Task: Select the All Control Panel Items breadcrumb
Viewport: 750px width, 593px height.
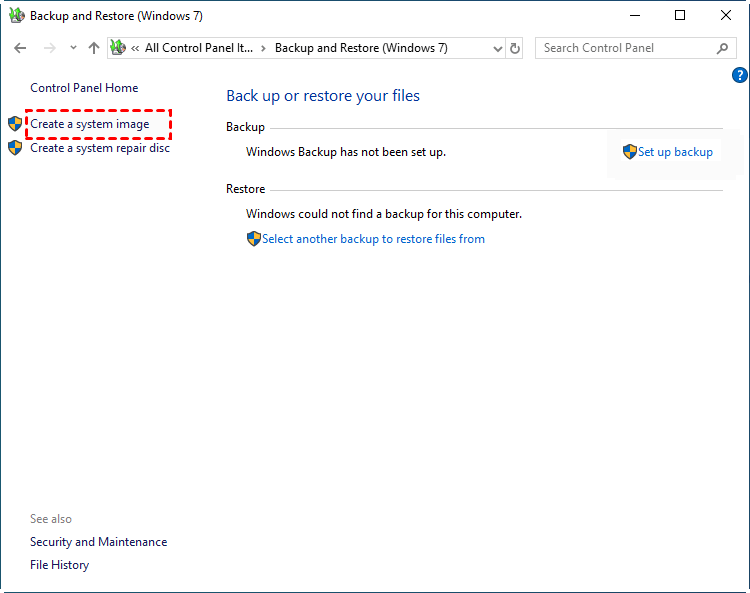Action: click(199, 48)
